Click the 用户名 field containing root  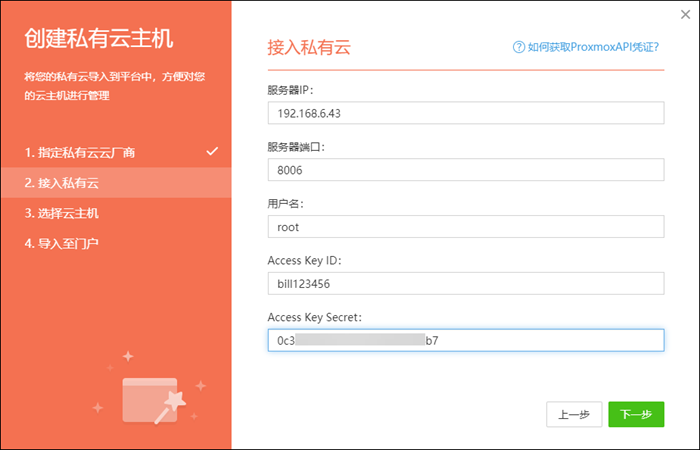(465, 227)
